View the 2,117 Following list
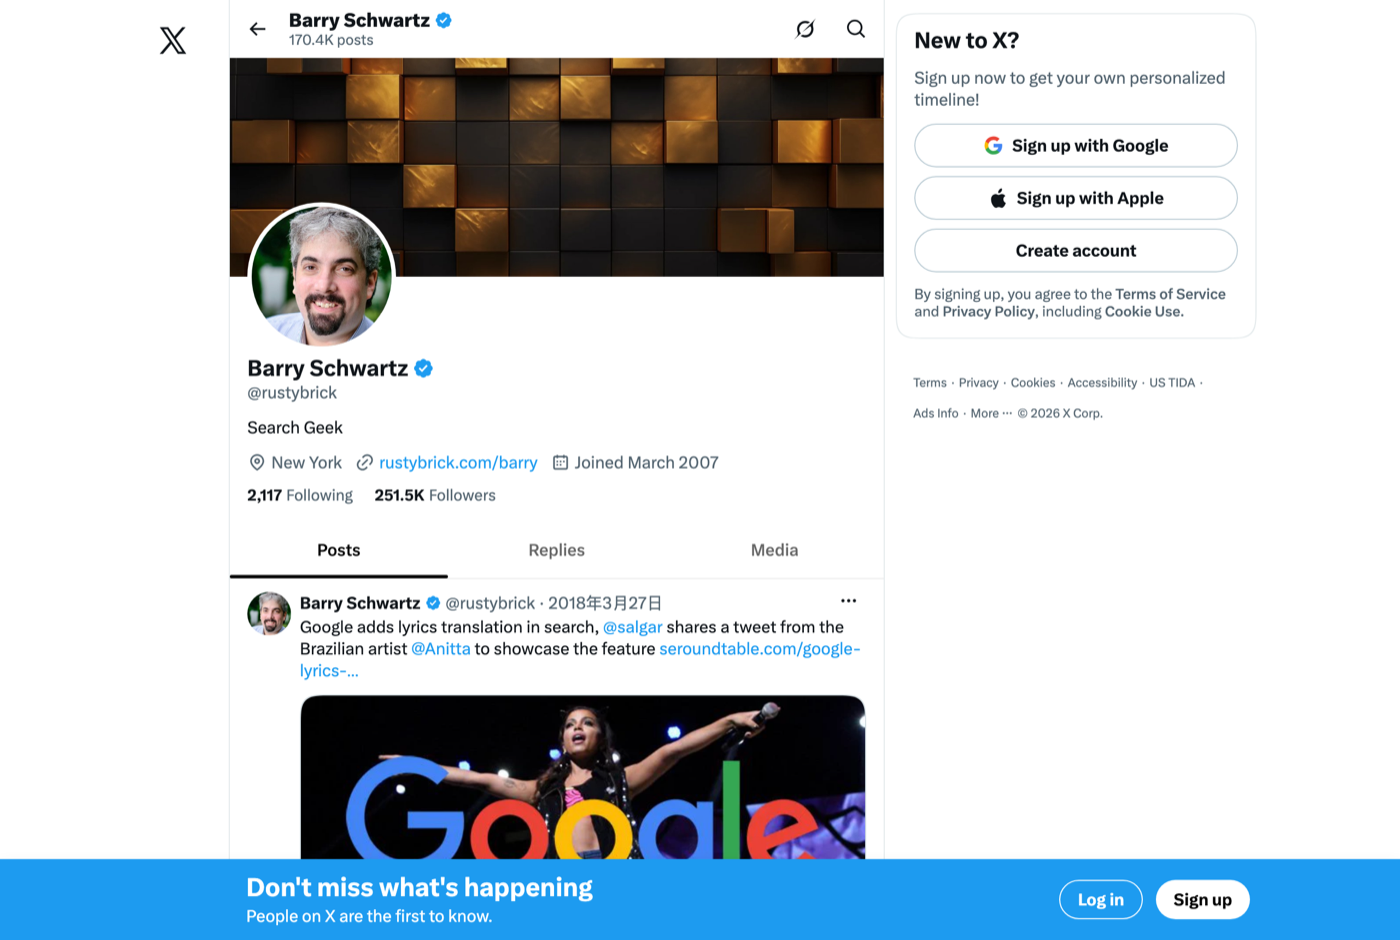Viewport: 1400px width, 940px height. point(300,495)
